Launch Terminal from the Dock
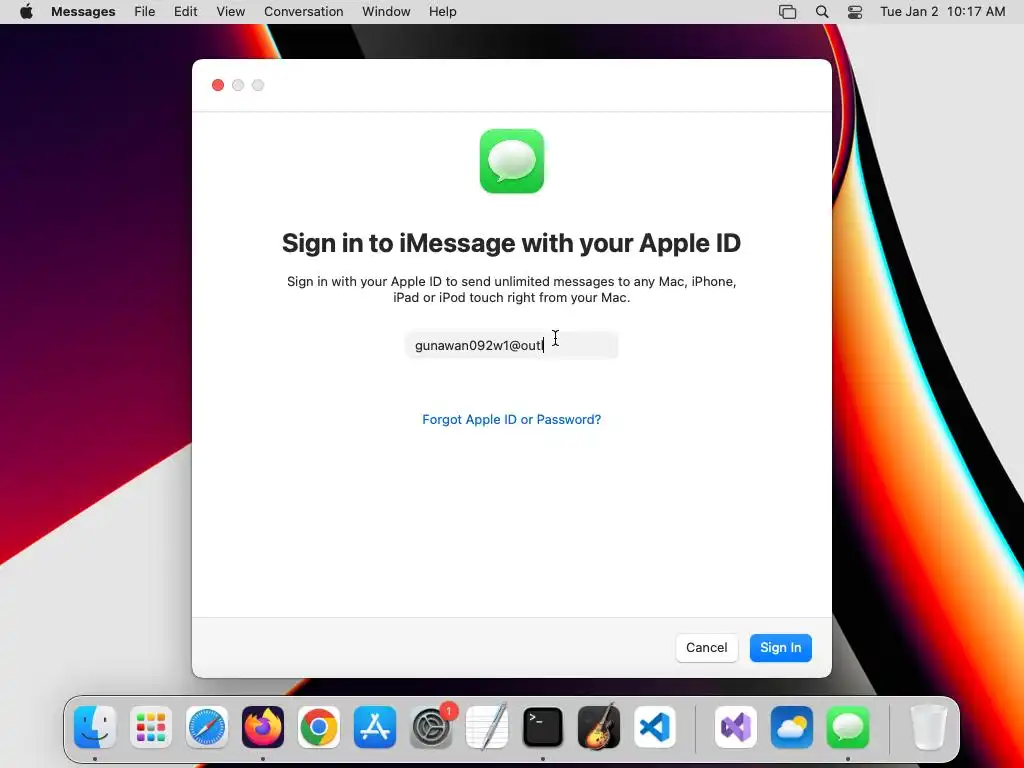 [543, 727]
